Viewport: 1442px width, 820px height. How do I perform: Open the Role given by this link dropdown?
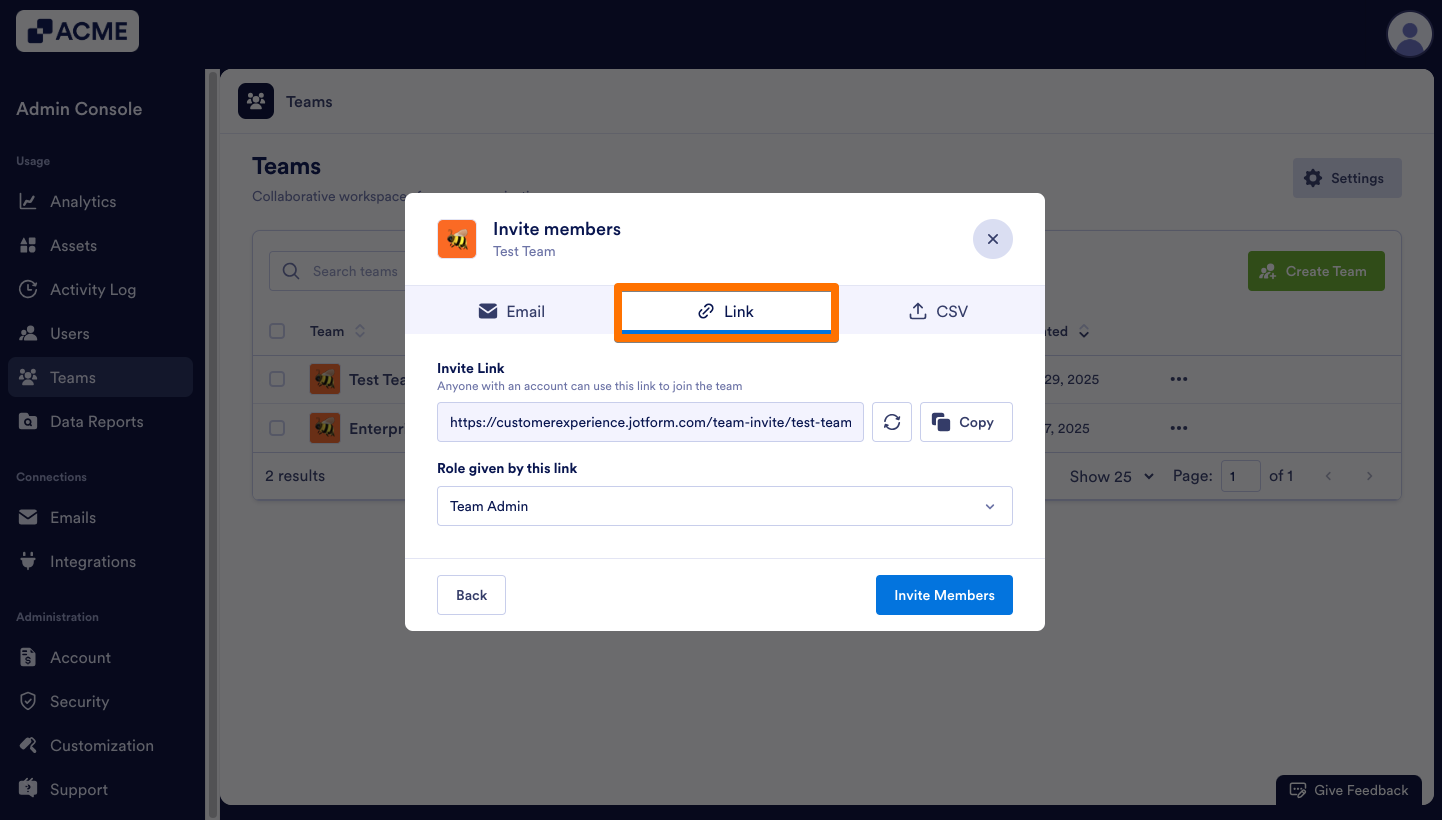[725, 506]
